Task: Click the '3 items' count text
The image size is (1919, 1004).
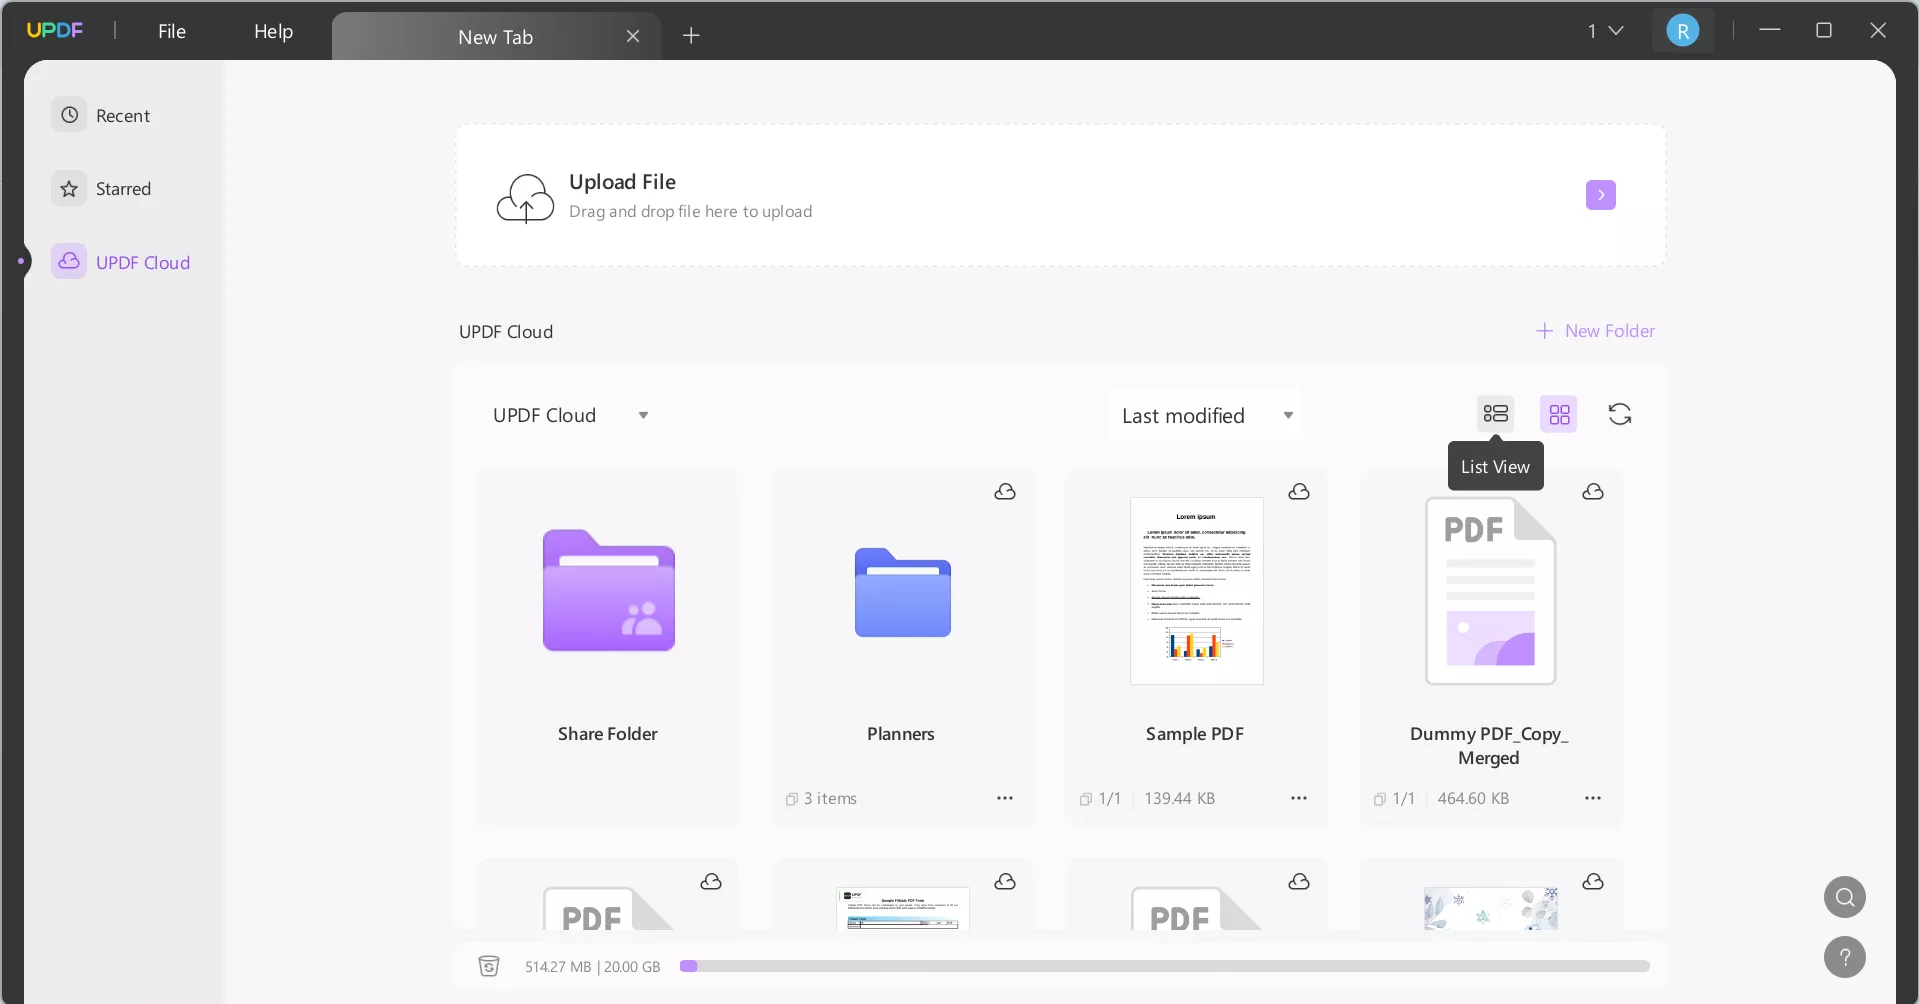Action: click(830, 799)
